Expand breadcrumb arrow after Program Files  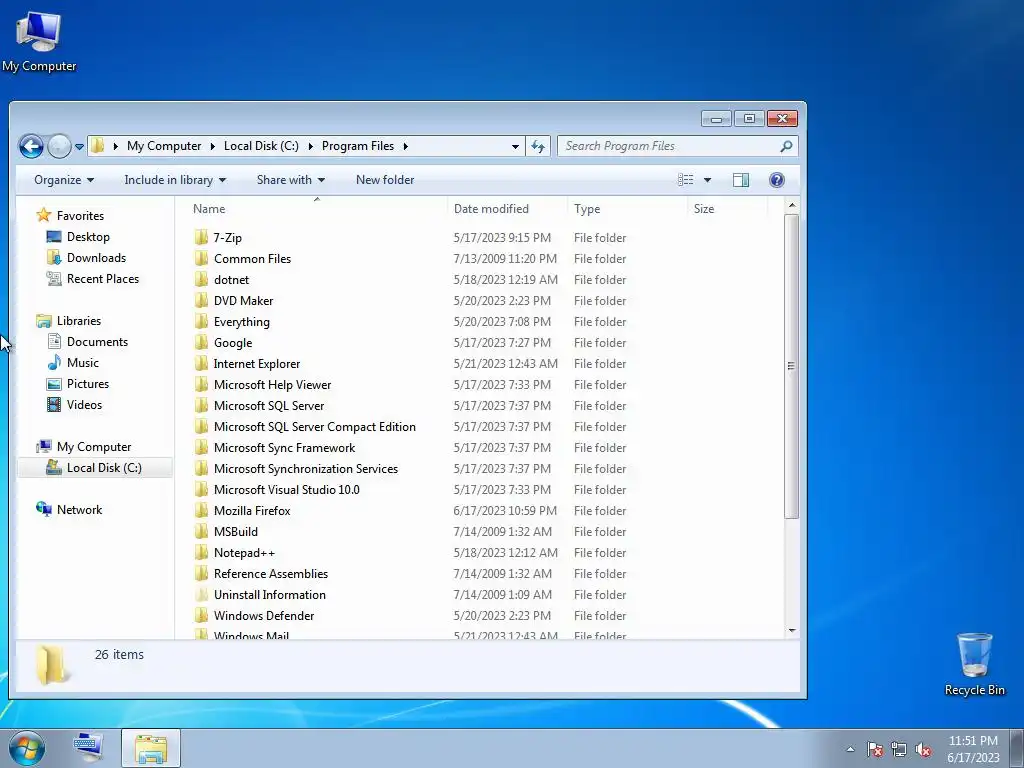click(x=406, y=146)
